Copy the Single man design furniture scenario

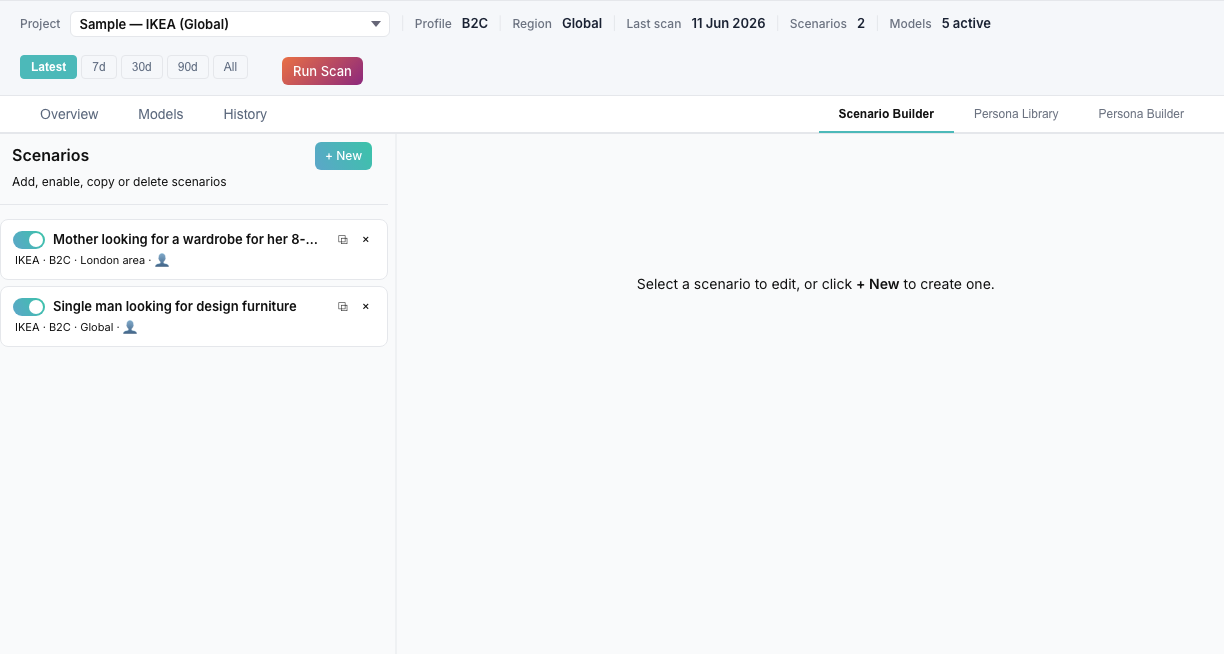[x=343, y=307]
